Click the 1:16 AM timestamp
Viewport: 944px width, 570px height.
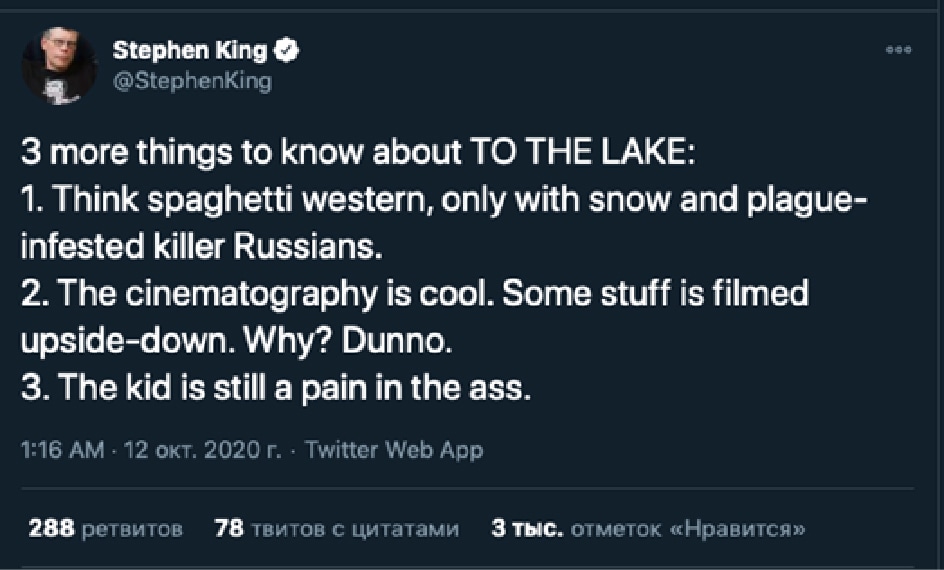coord(63,450)
